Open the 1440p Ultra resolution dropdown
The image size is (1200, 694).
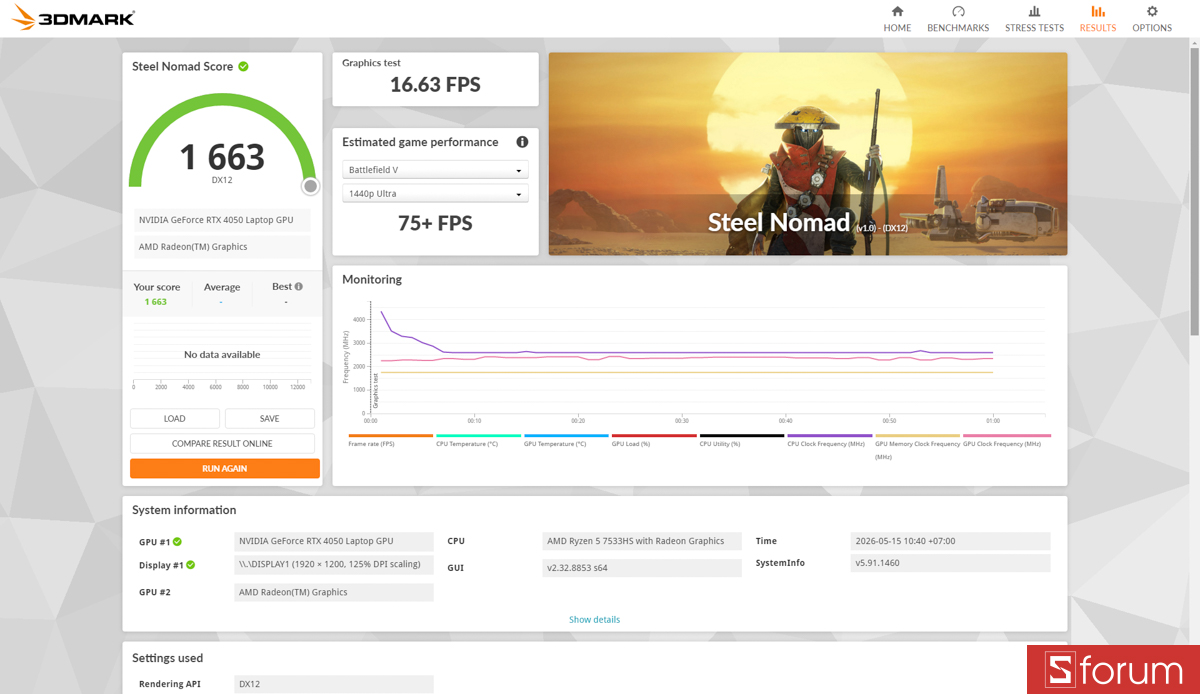click(x=435, y=194)
